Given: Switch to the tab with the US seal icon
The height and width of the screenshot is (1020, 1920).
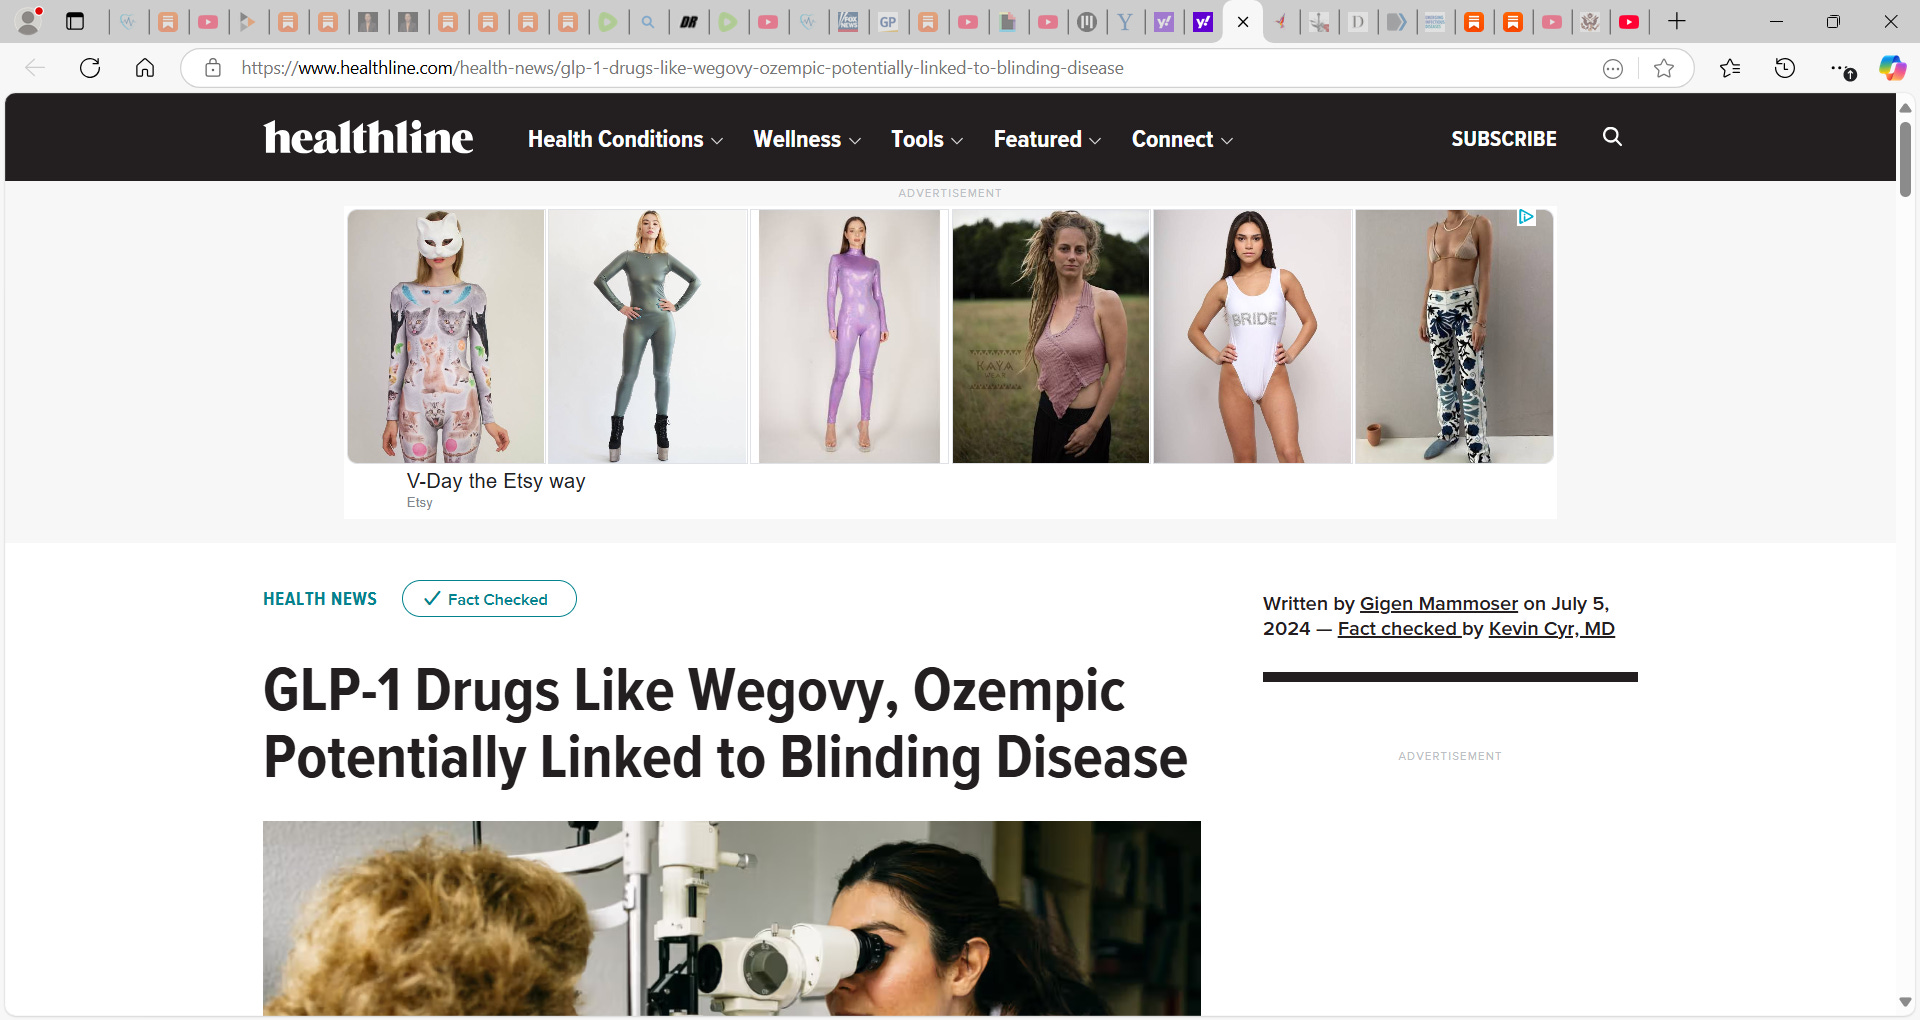Looking at the screenshot, I should pyautogui.click(x=1590, y=21).
